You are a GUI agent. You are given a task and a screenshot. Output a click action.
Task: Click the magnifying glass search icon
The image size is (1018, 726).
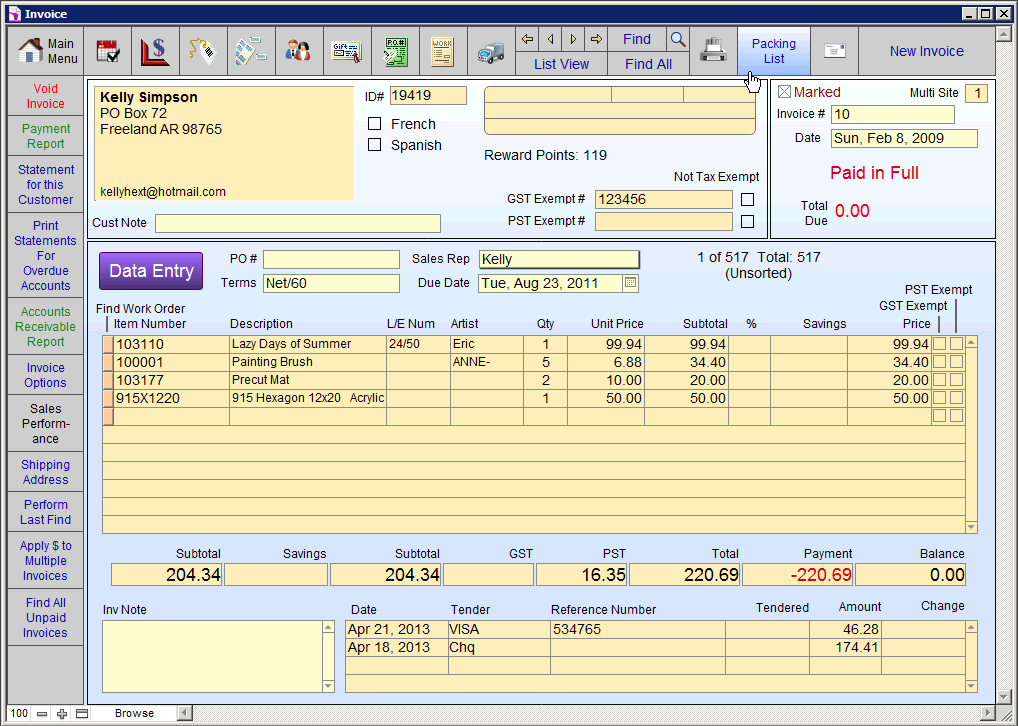pos(678,40)
